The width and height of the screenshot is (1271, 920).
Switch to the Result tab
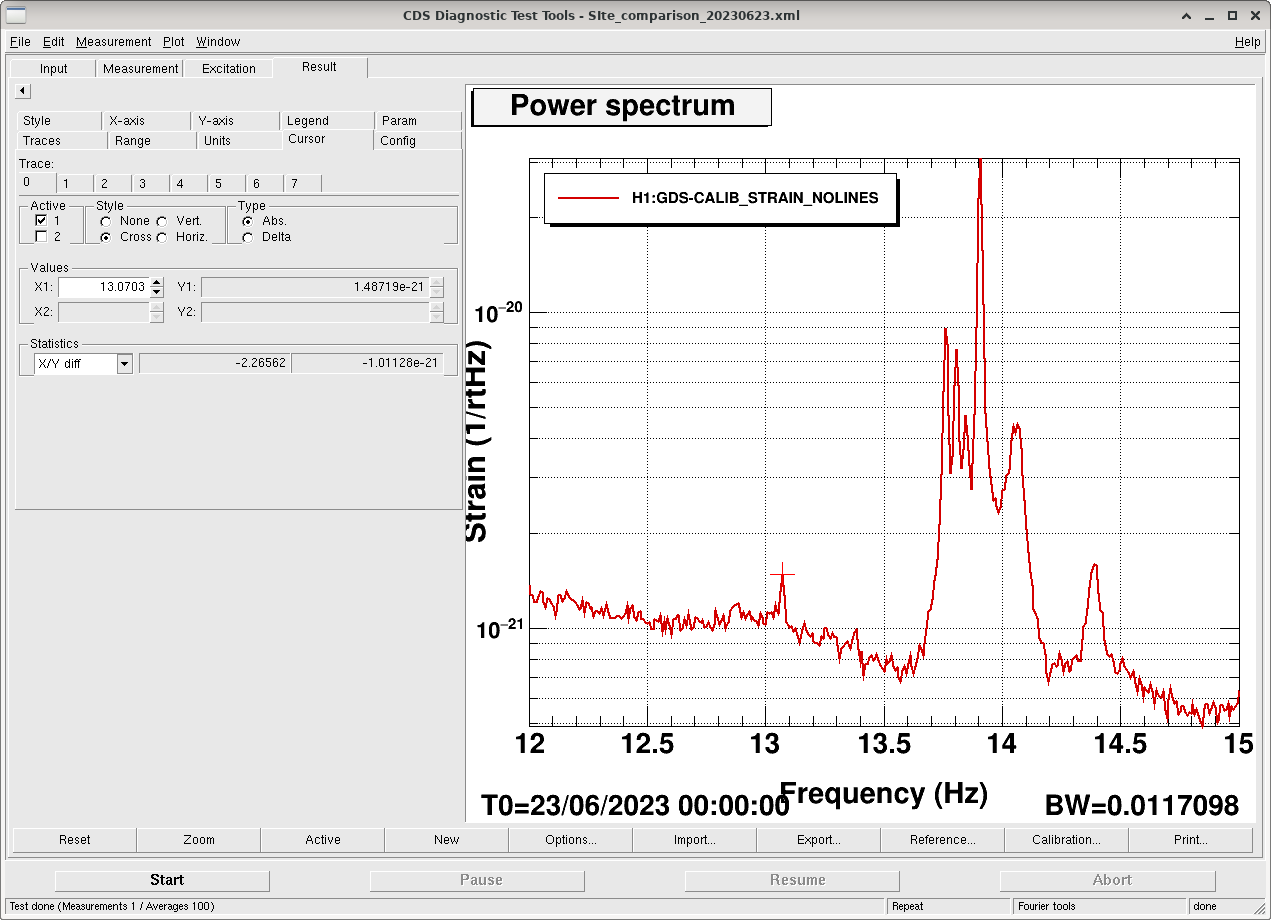click(x=319, y=67)
